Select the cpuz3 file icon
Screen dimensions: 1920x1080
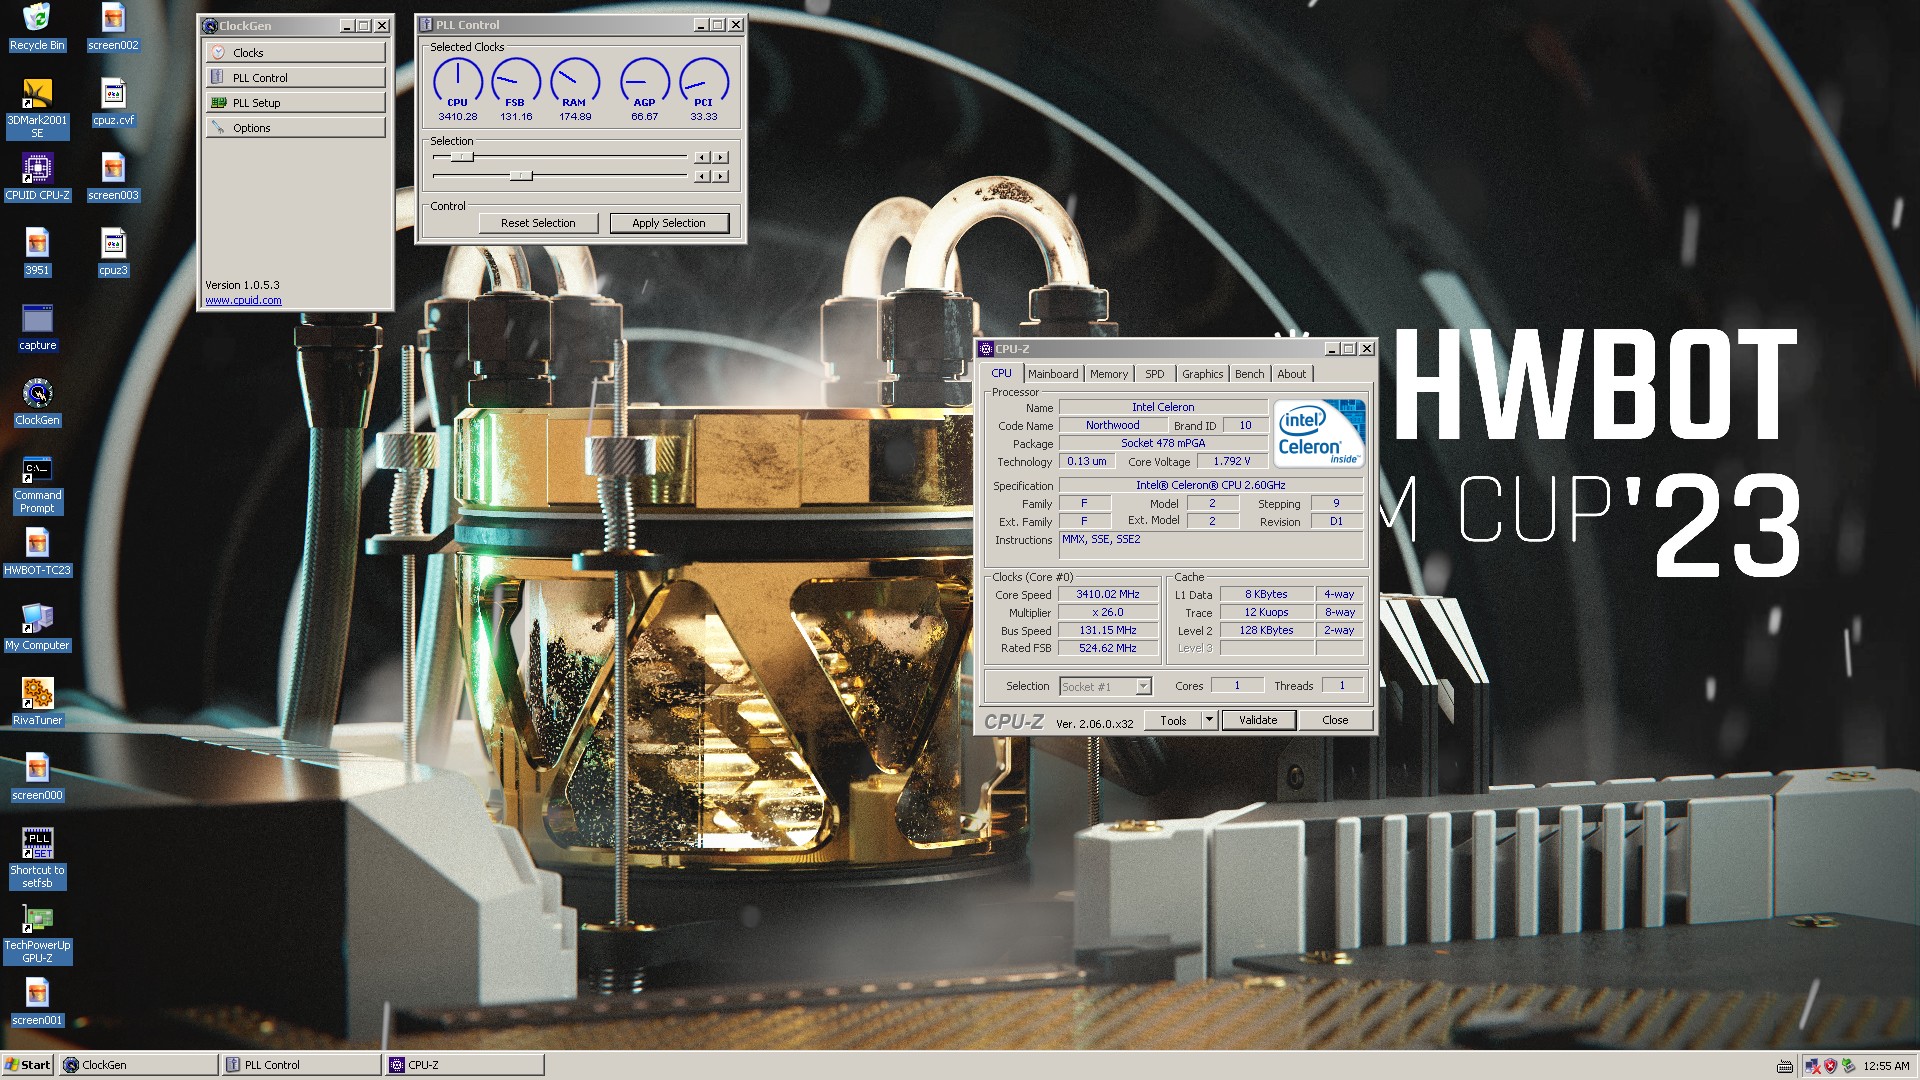pyautogui.click(x=113, y=252)
